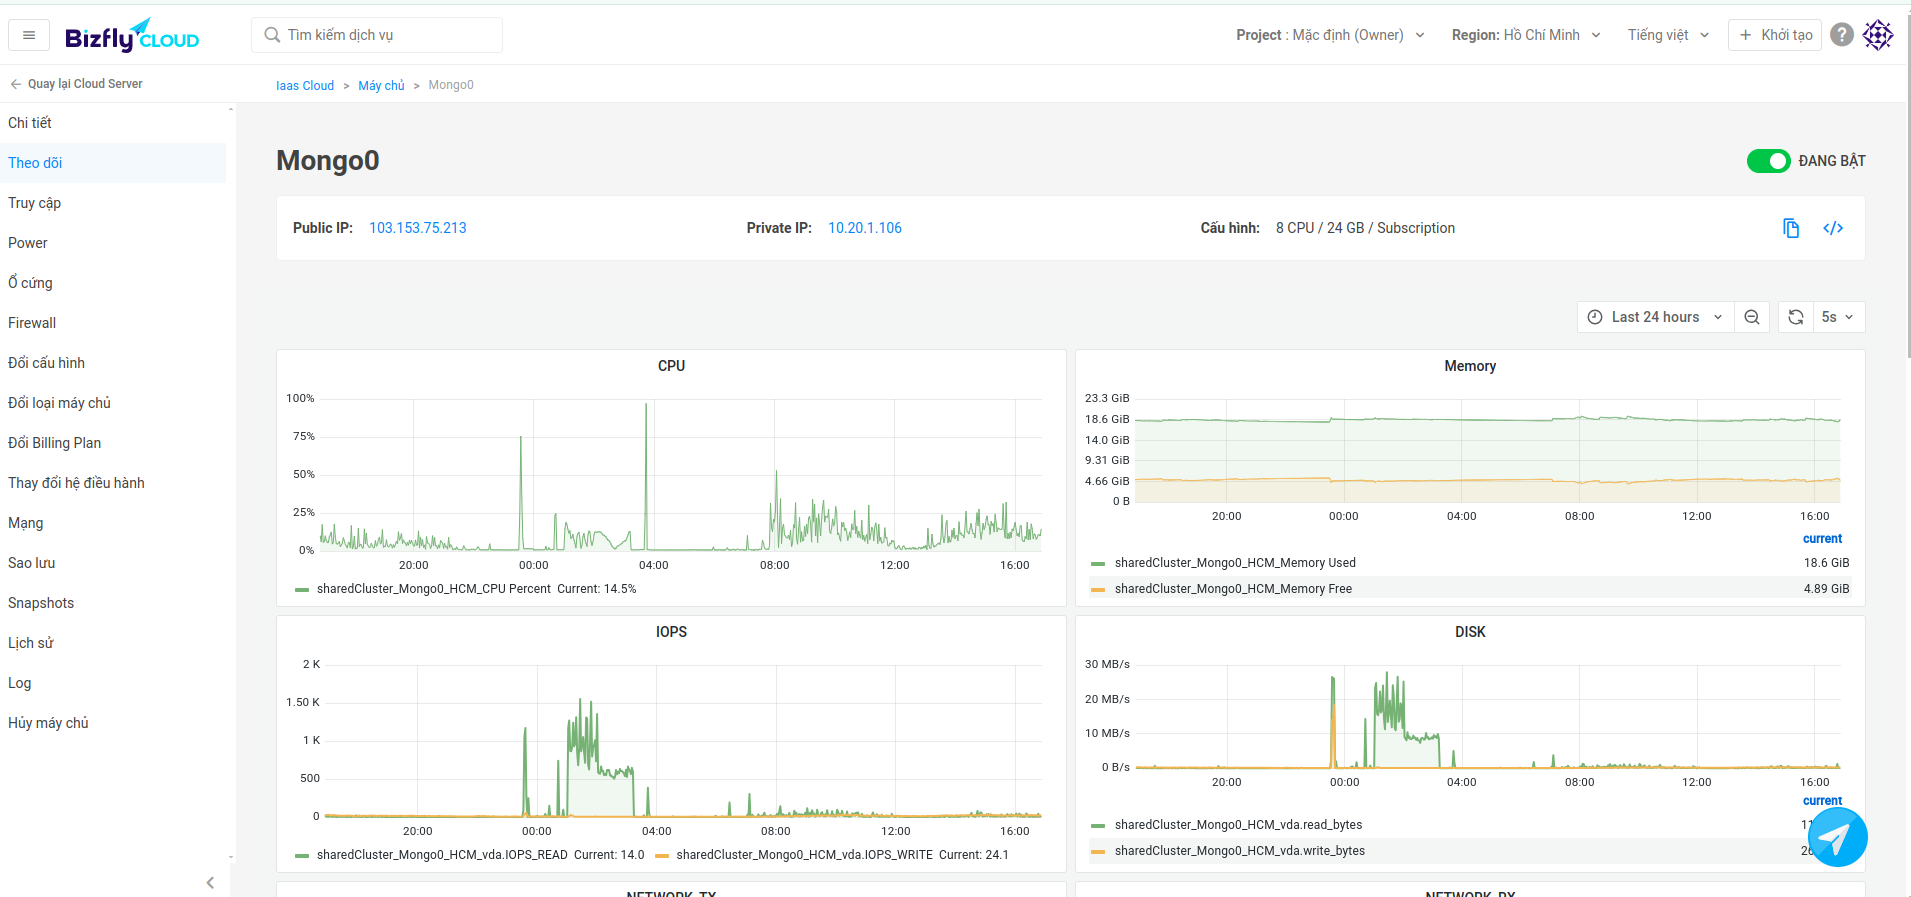Screen dimensions: 1911x897
Task: Collapse the sidebar with left chevron
Action: coord(210,882)
